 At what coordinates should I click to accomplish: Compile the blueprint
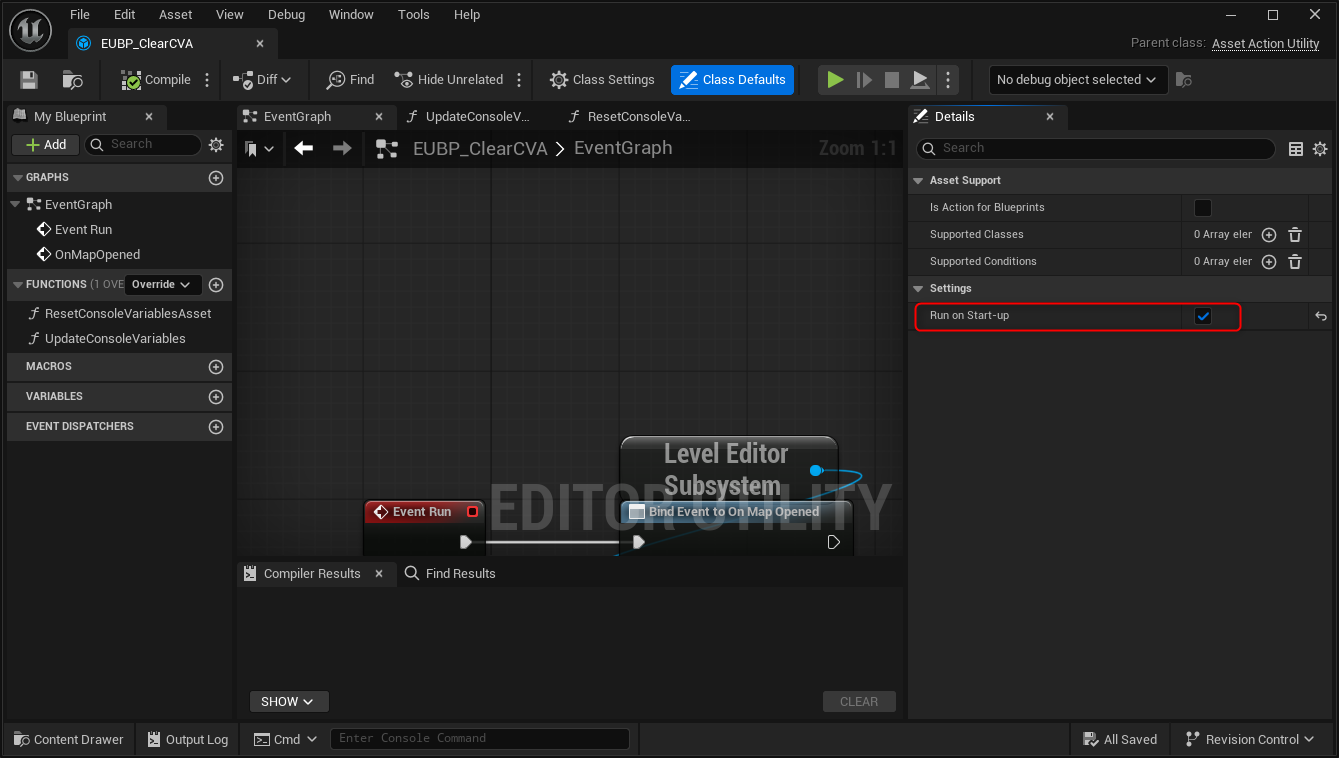156,80
